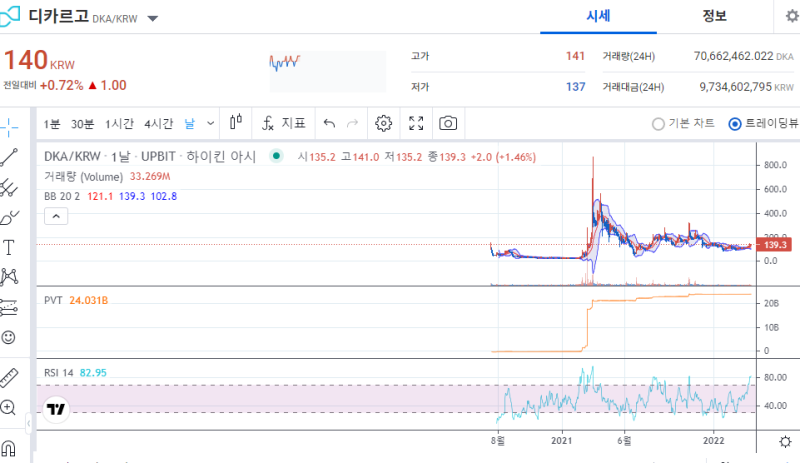Open time axis settings gear

tap(785, 442)
